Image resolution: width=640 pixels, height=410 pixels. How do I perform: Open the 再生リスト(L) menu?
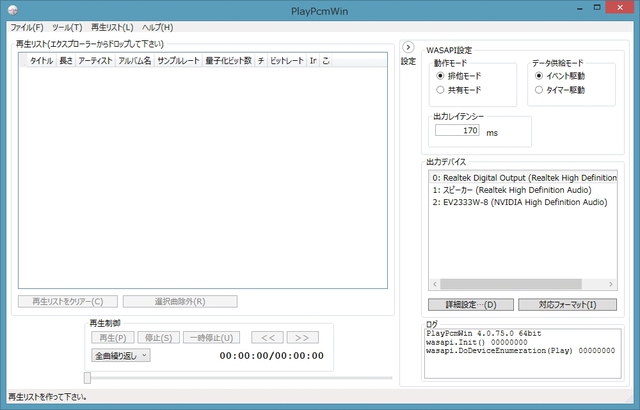coord(112,27)
